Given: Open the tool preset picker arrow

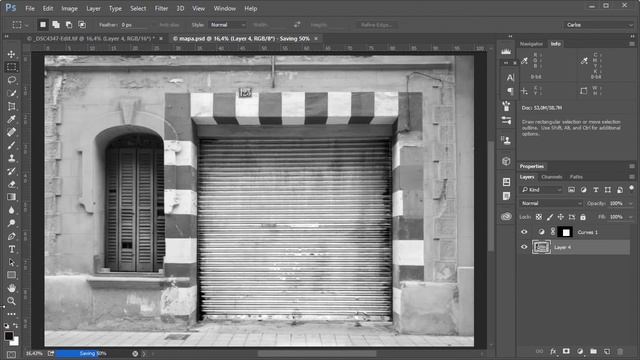Looking at the screenshot, I should click(27, 25).
